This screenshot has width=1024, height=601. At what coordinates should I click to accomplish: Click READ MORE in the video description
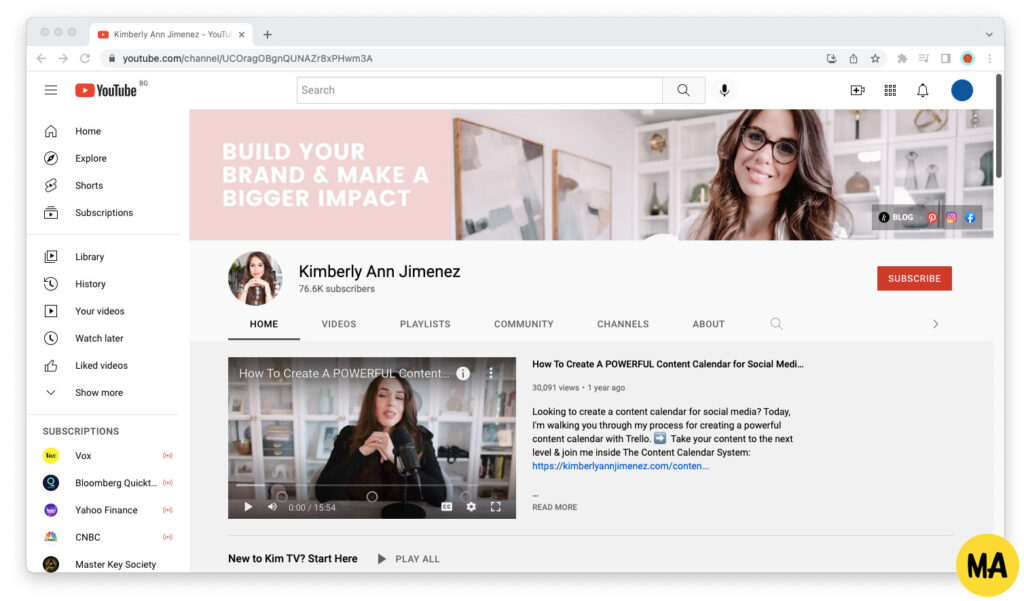[554, 507]
